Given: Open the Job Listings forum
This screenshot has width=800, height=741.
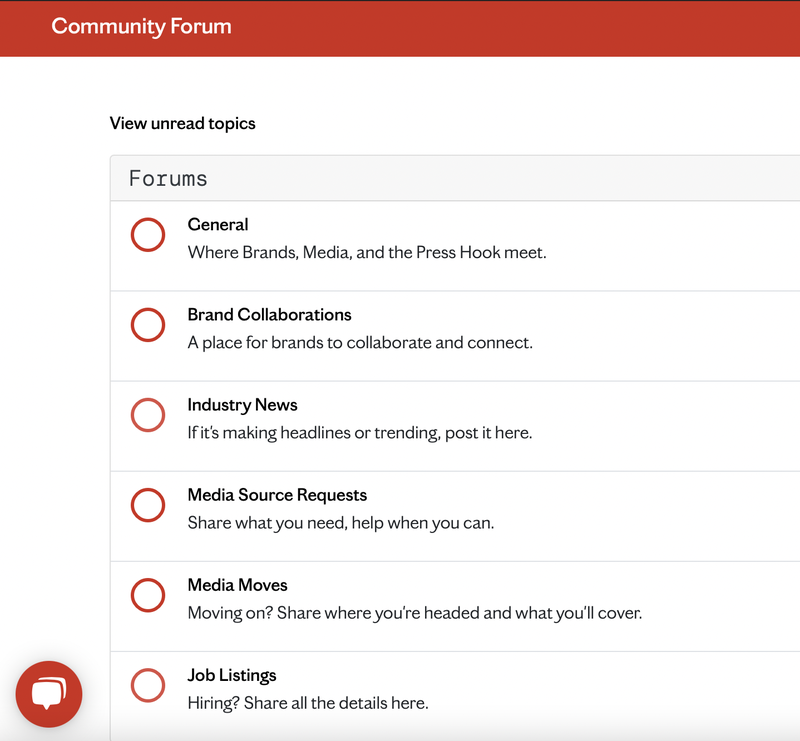Looking at the screenshot, I should pos(232,676).
